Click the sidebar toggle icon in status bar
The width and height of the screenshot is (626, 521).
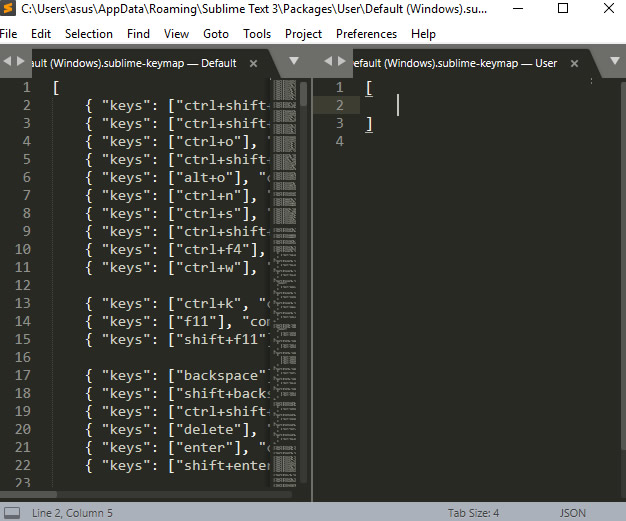click(11, 513)
